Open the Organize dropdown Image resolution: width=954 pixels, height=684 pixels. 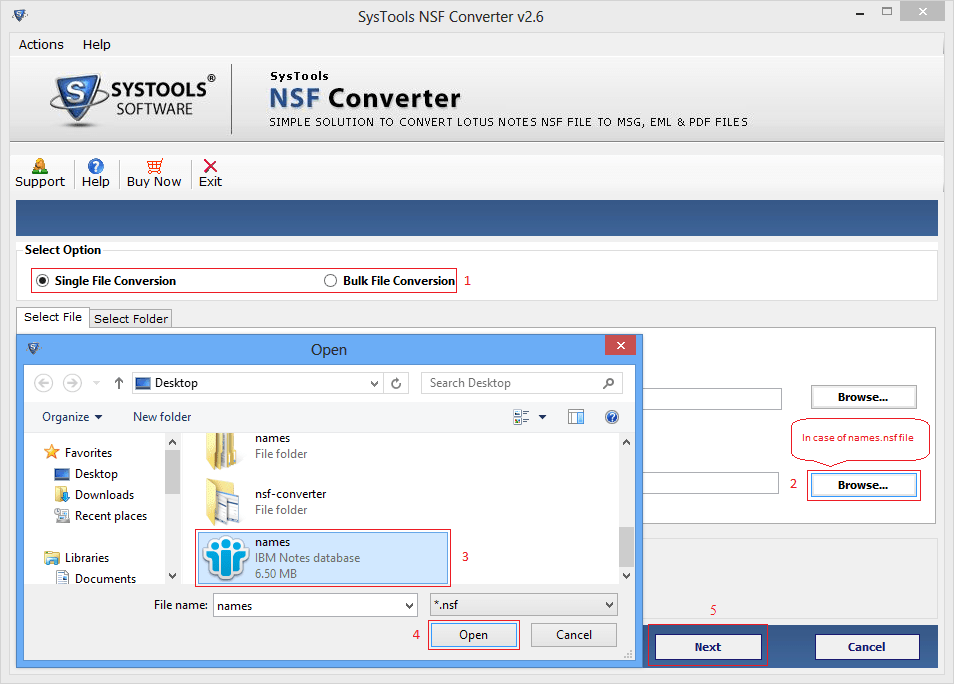(72, 417)
